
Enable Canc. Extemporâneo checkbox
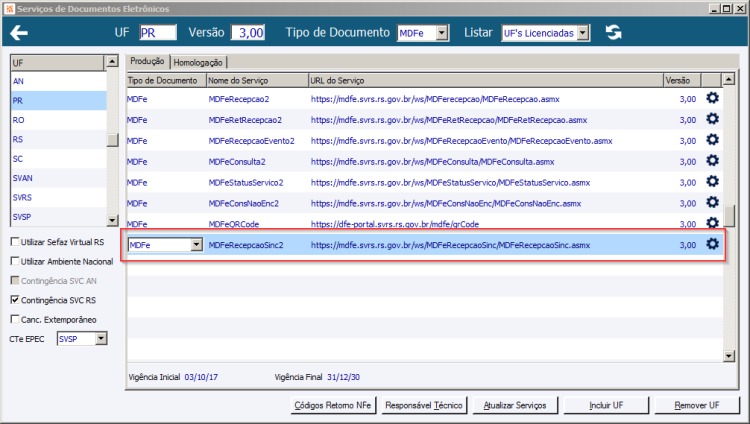click(x=15, y=319)
